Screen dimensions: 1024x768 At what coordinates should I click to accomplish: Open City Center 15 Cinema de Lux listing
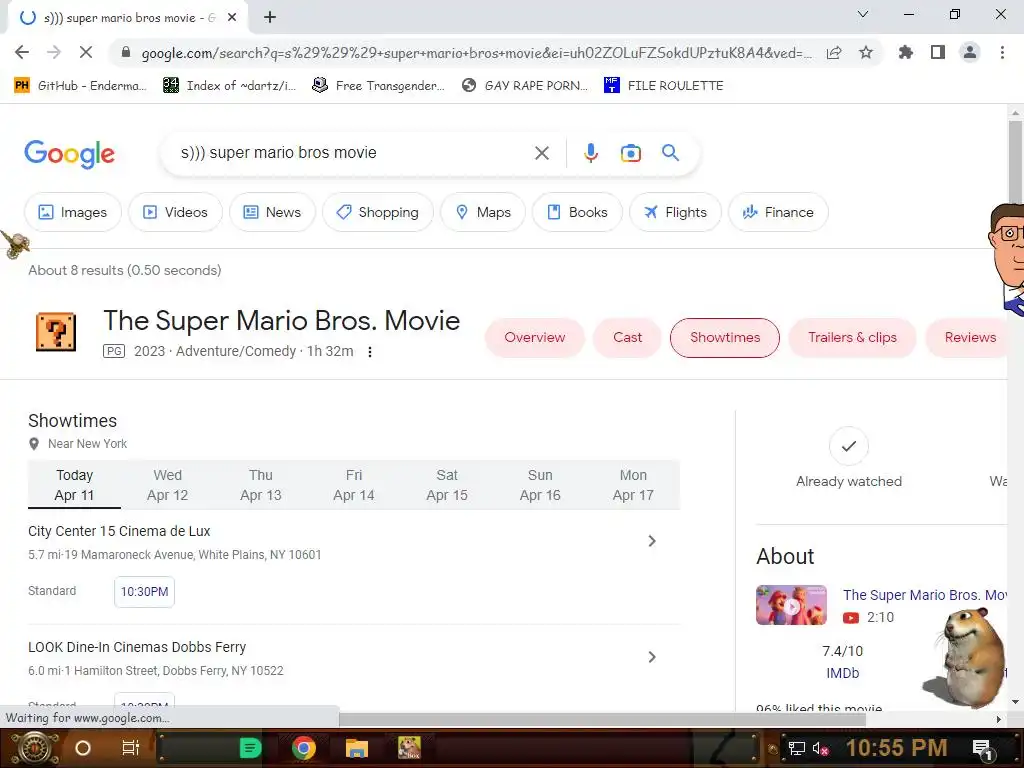119,532
